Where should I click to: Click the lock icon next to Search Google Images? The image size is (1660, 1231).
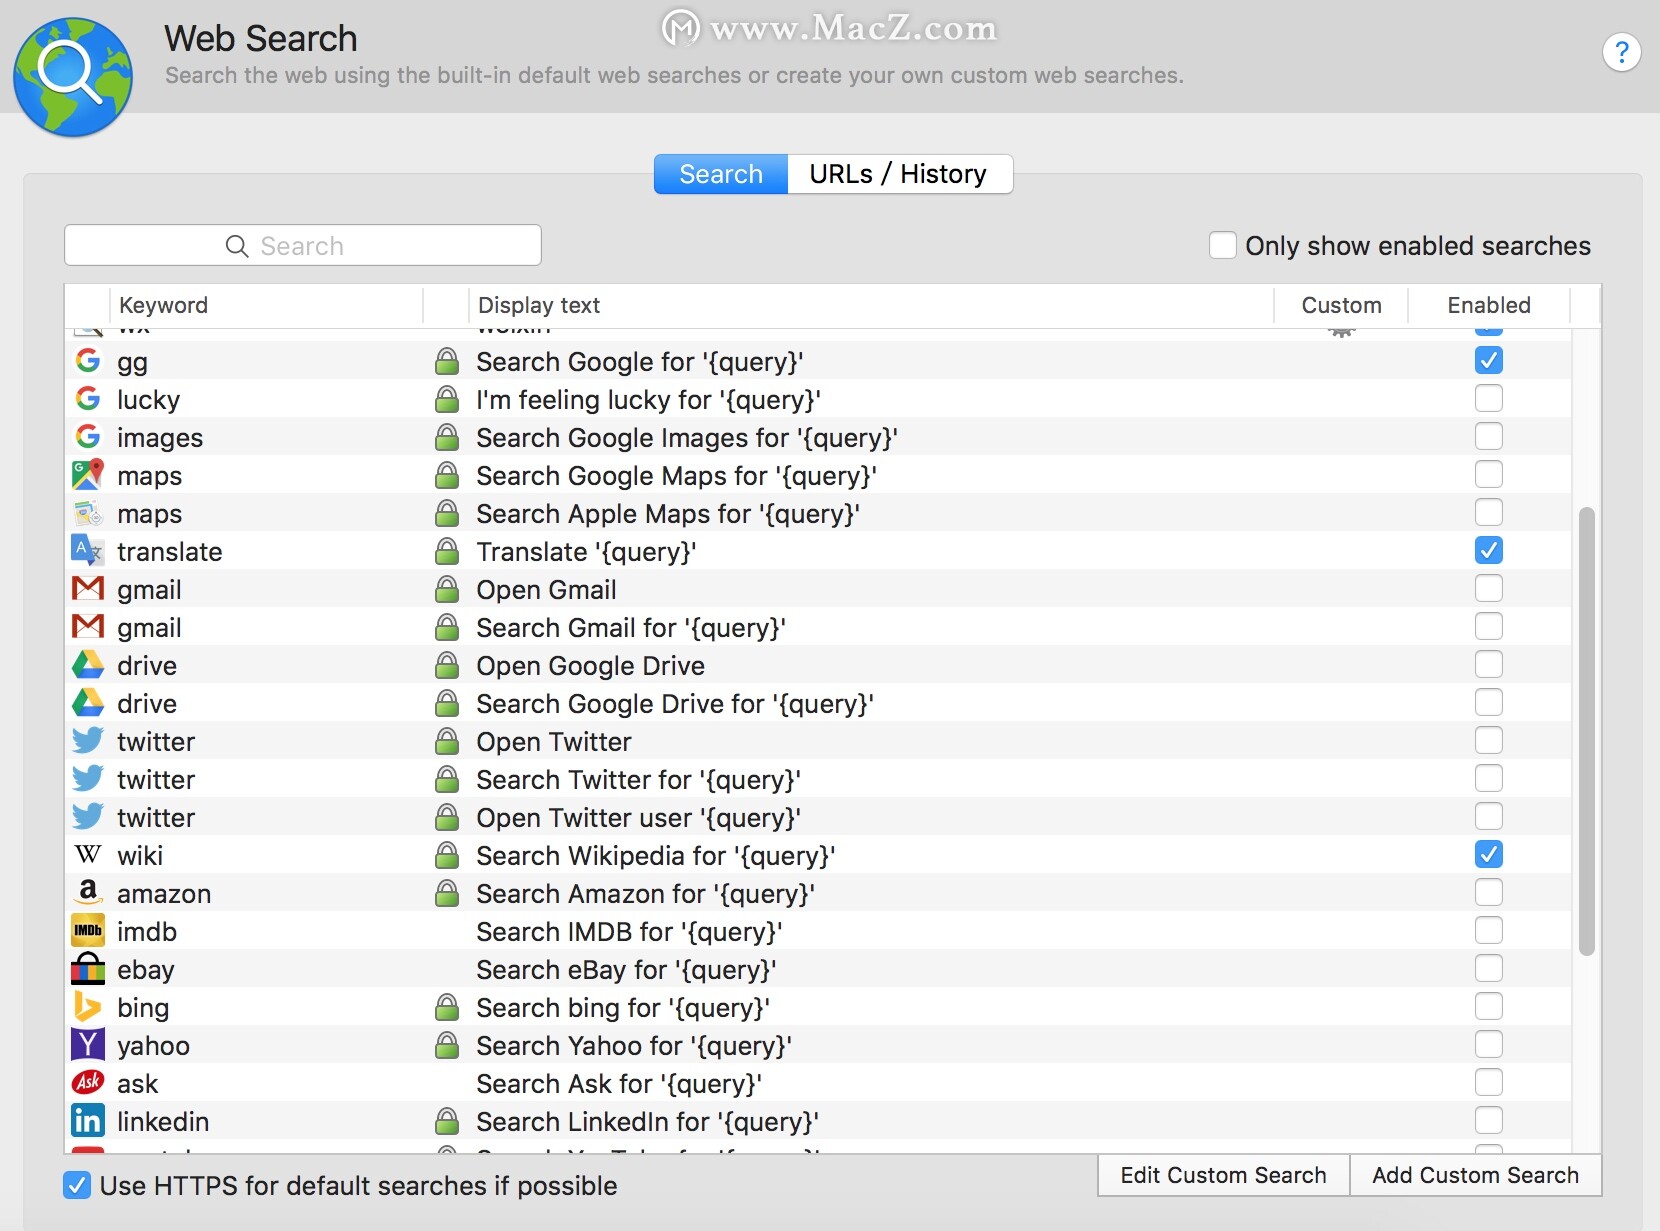(x=447, y=437)
